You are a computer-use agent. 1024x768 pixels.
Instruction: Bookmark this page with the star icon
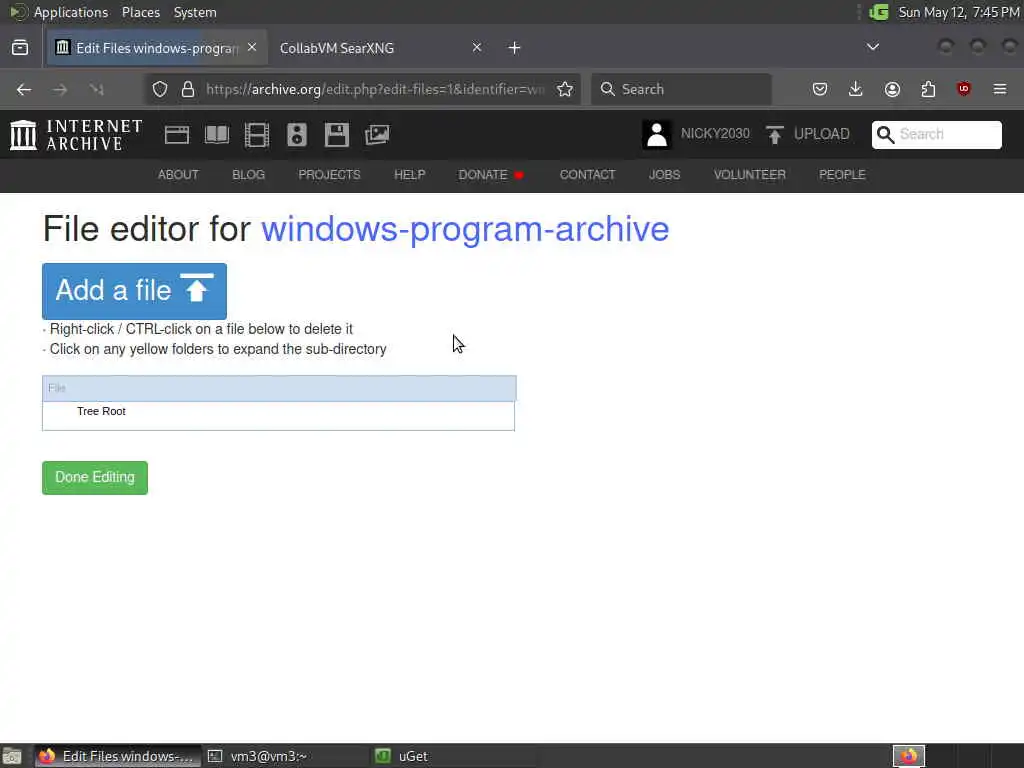(x=565, y=89)
